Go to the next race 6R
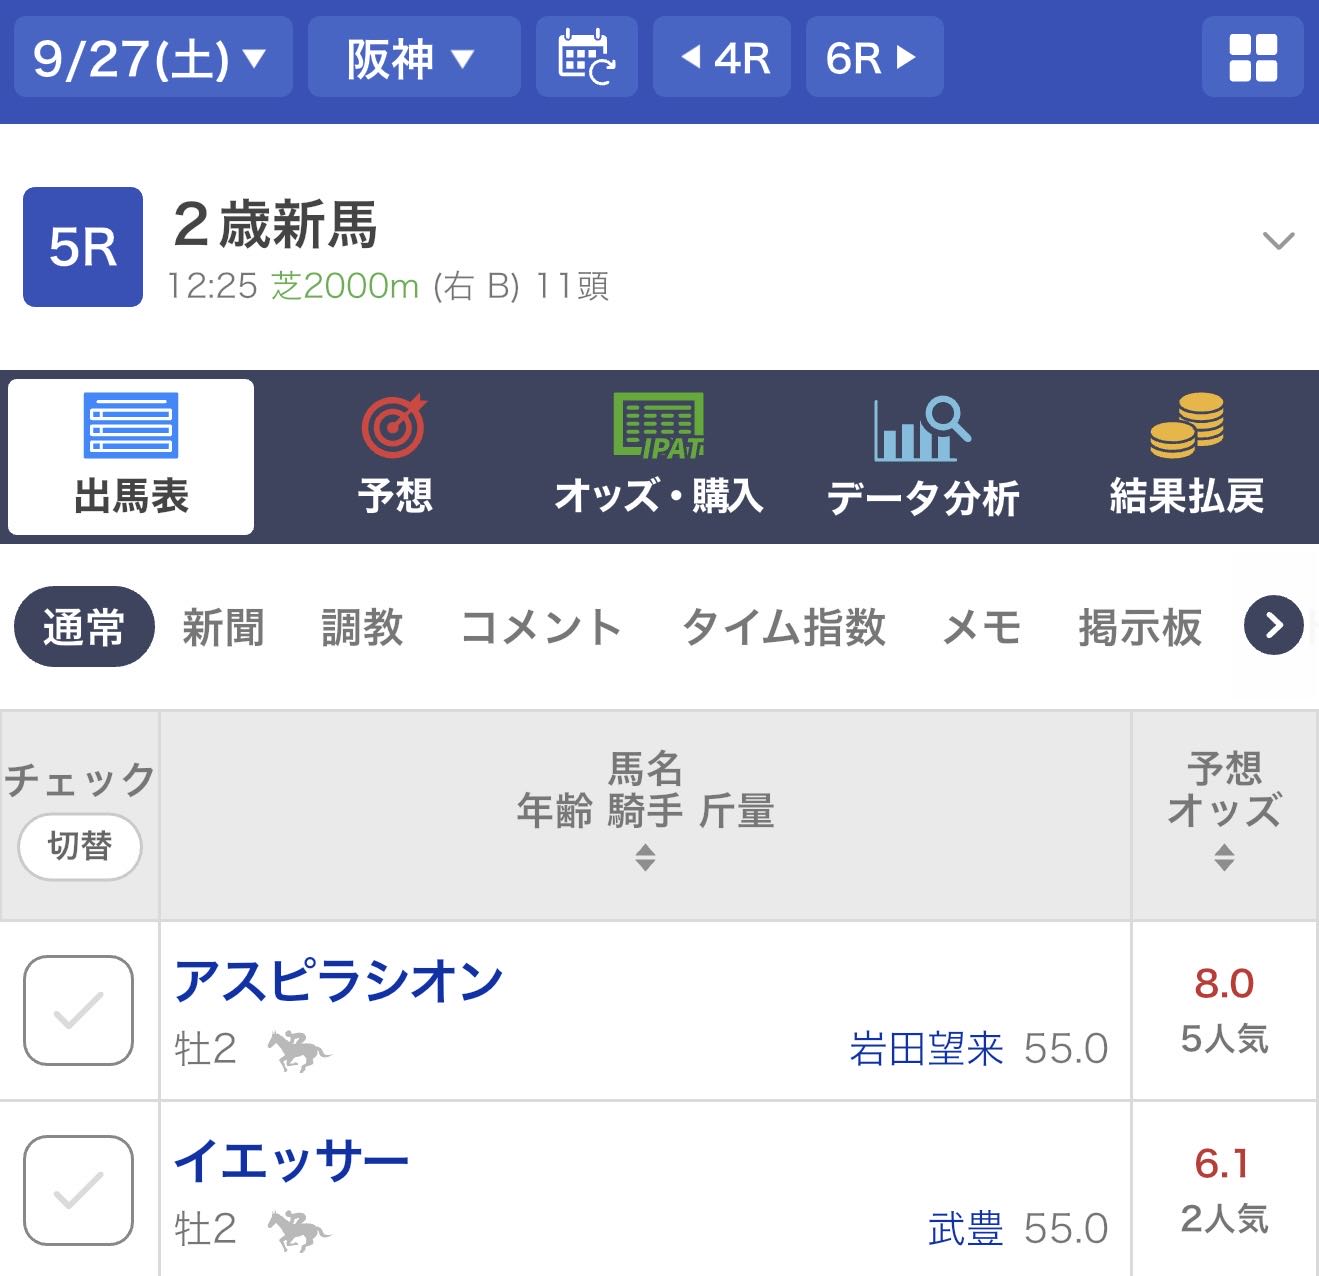 (873, 57)
